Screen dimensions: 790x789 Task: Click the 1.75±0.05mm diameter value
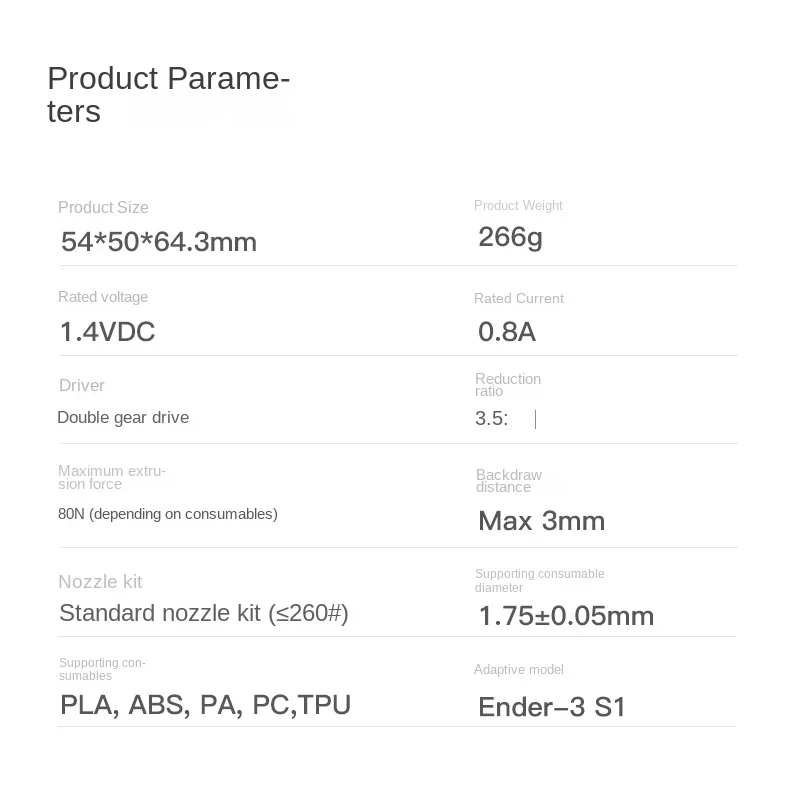pyautogui.click(x=566, y=616)
